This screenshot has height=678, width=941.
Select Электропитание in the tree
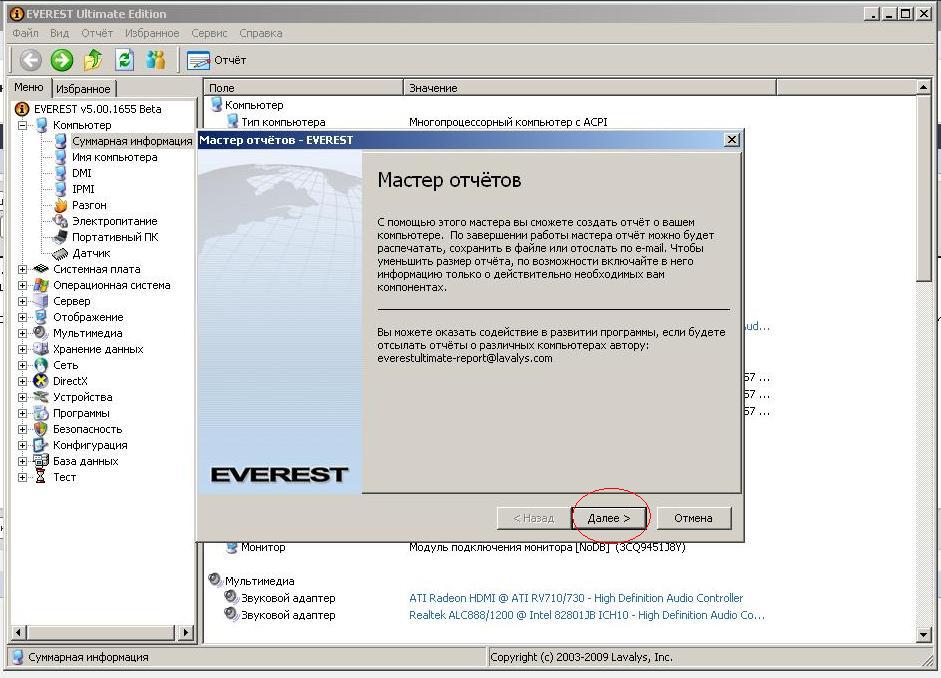(x=114, y=221)
